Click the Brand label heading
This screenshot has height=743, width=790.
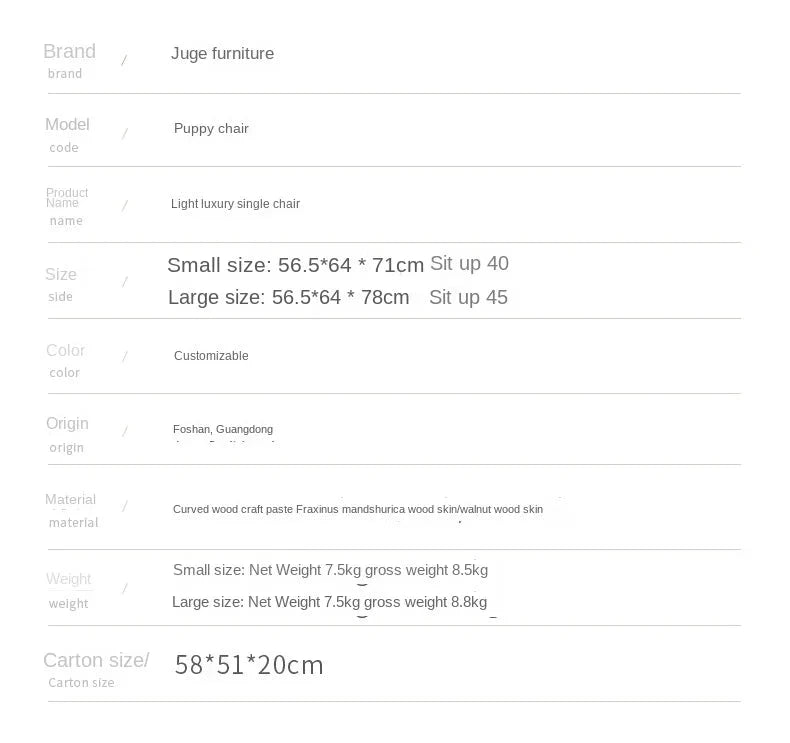[x=70, y=51]
